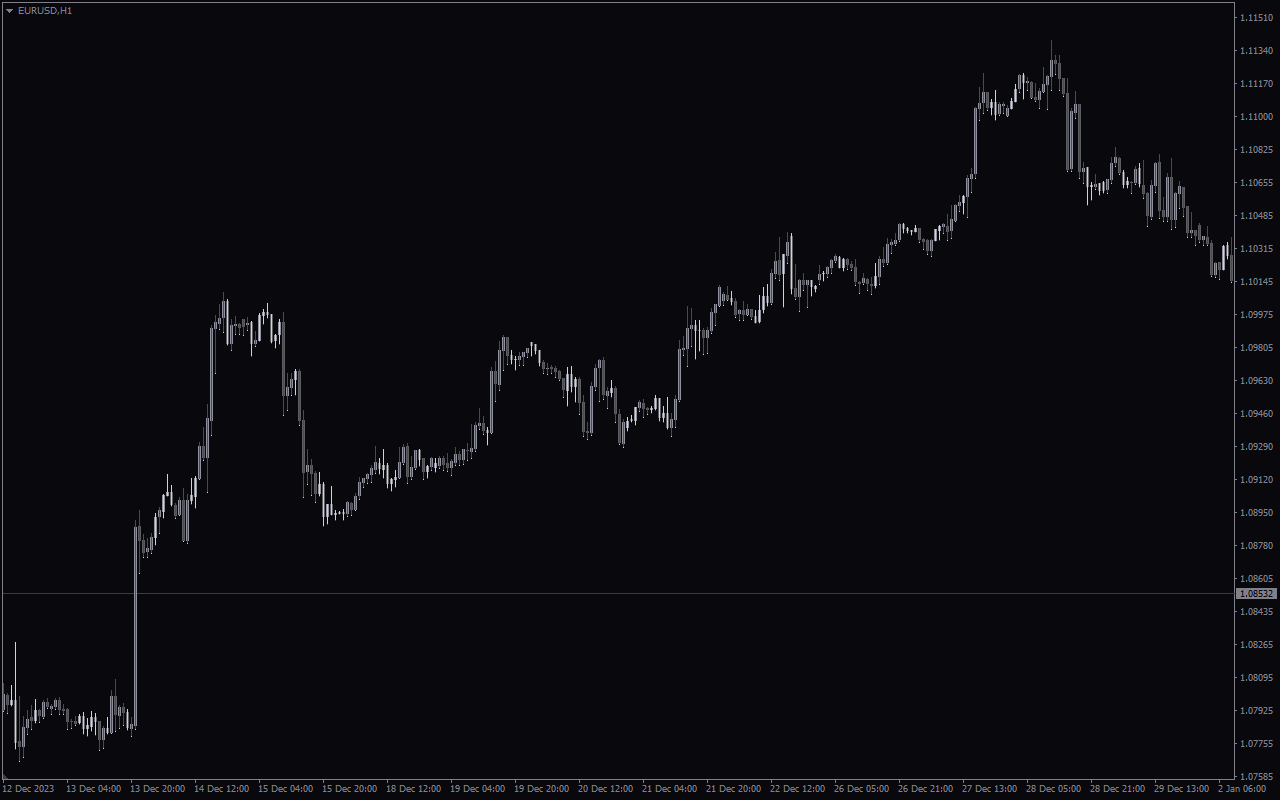1280x800 pixels.
Task: Click the 1.10655 price scale label
Action: (x=1257, y=182)
